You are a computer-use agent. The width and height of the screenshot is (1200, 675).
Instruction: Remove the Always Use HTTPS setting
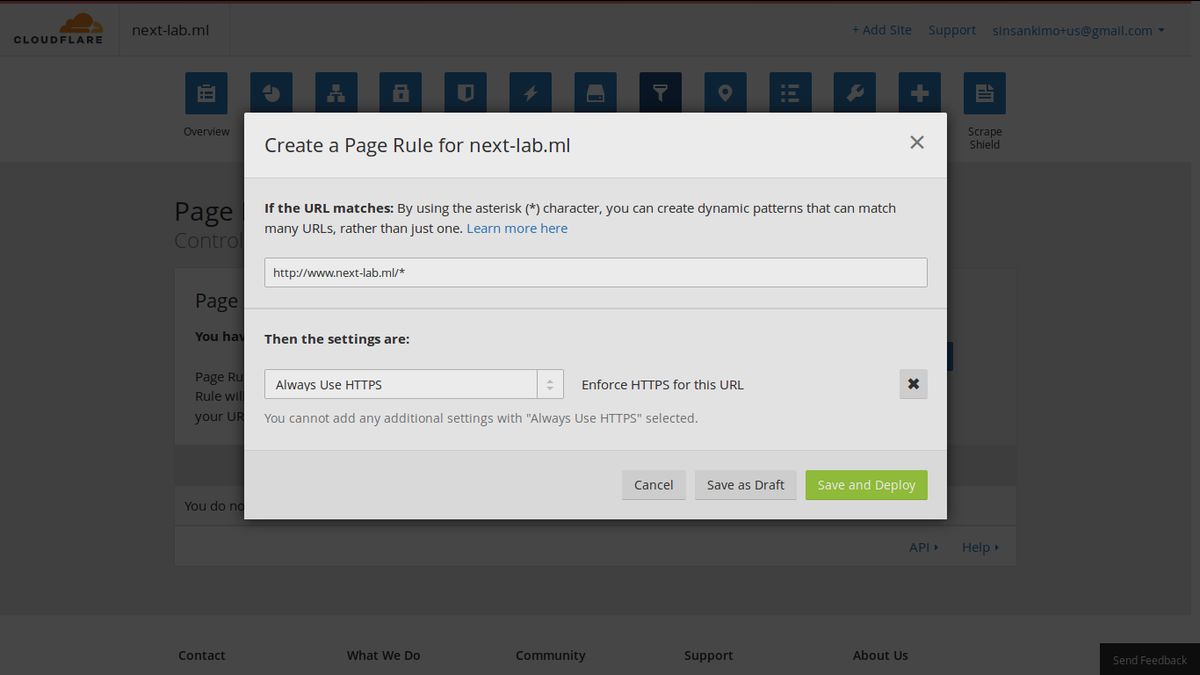tap(913, 384)
